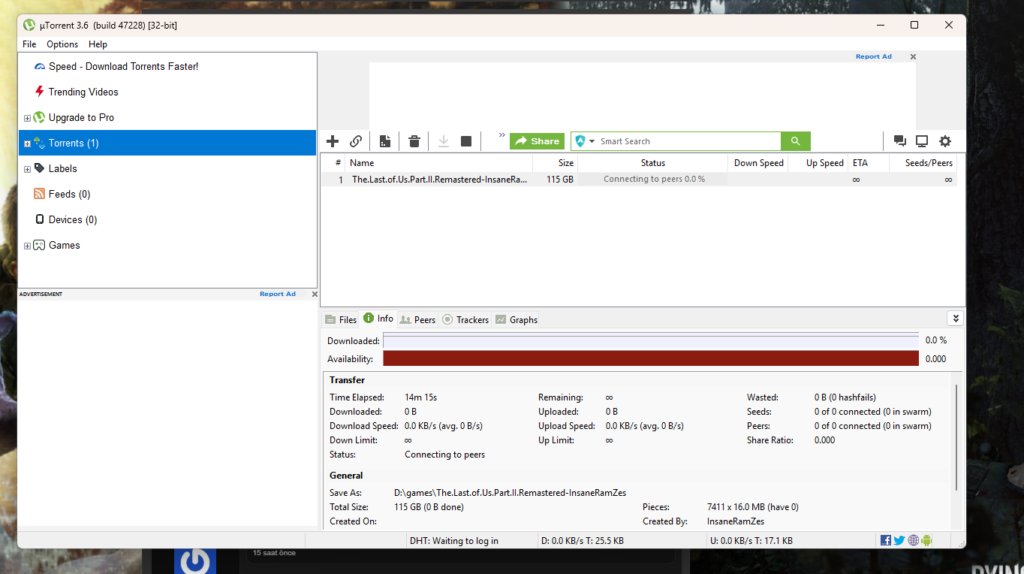The width and height of the screenshot is (1024, 574).
Task: Sort by Up Speed column header
Action: 818,163
